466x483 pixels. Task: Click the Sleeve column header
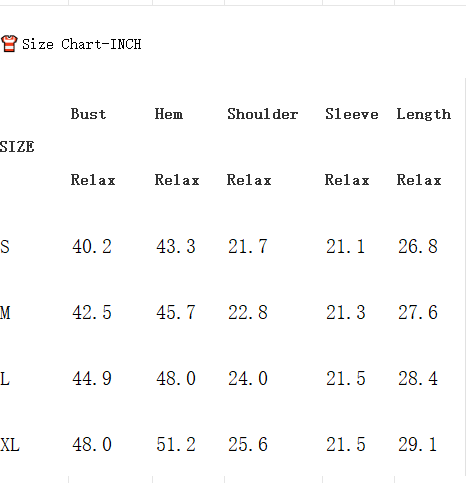pyautogui.click(x=352, y=114)
